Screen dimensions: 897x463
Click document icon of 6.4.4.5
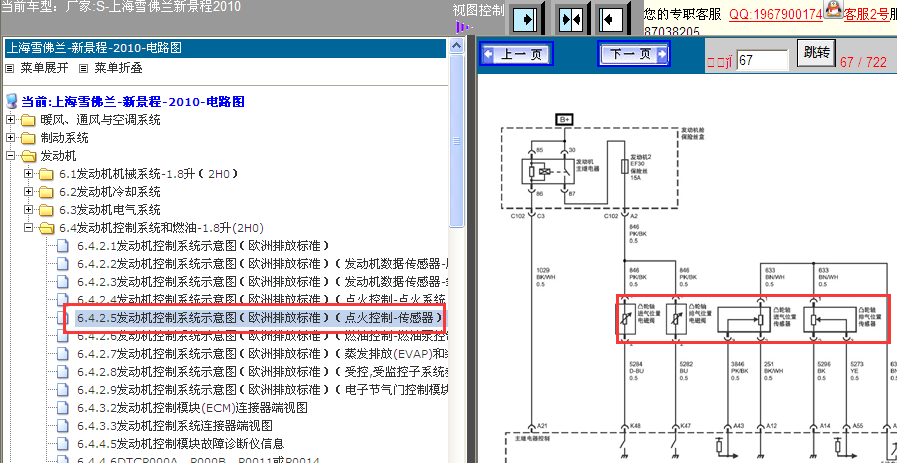click(x=61, y=444)
